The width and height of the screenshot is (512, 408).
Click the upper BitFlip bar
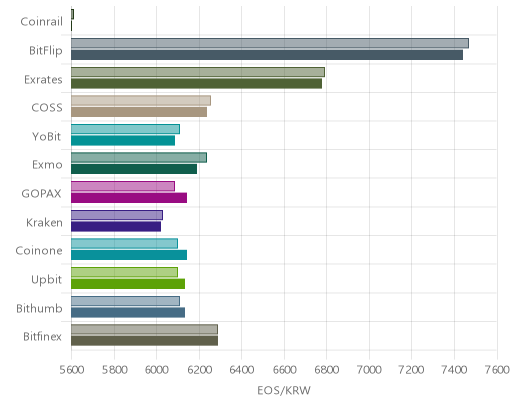coord(270,43)
